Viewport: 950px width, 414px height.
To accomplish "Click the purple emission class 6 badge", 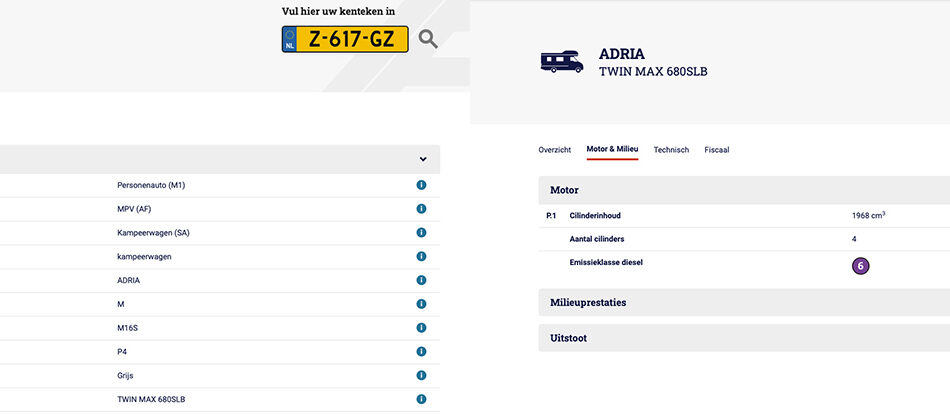I will coord(860,266).
